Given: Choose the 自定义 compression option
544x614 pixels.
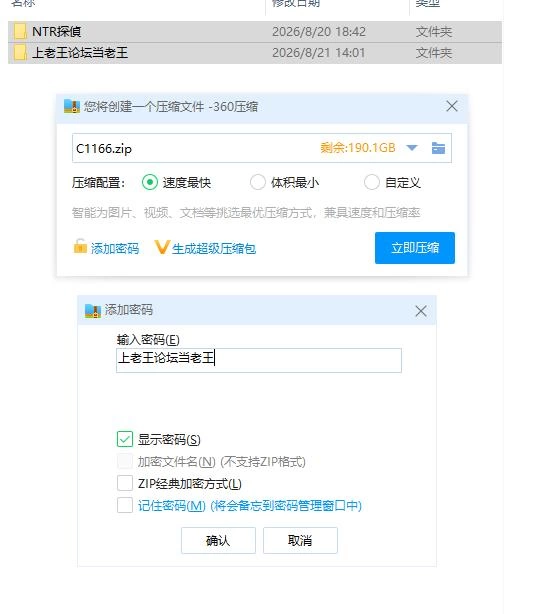Looking at the screenshot, I should click(x=371, y=182).
